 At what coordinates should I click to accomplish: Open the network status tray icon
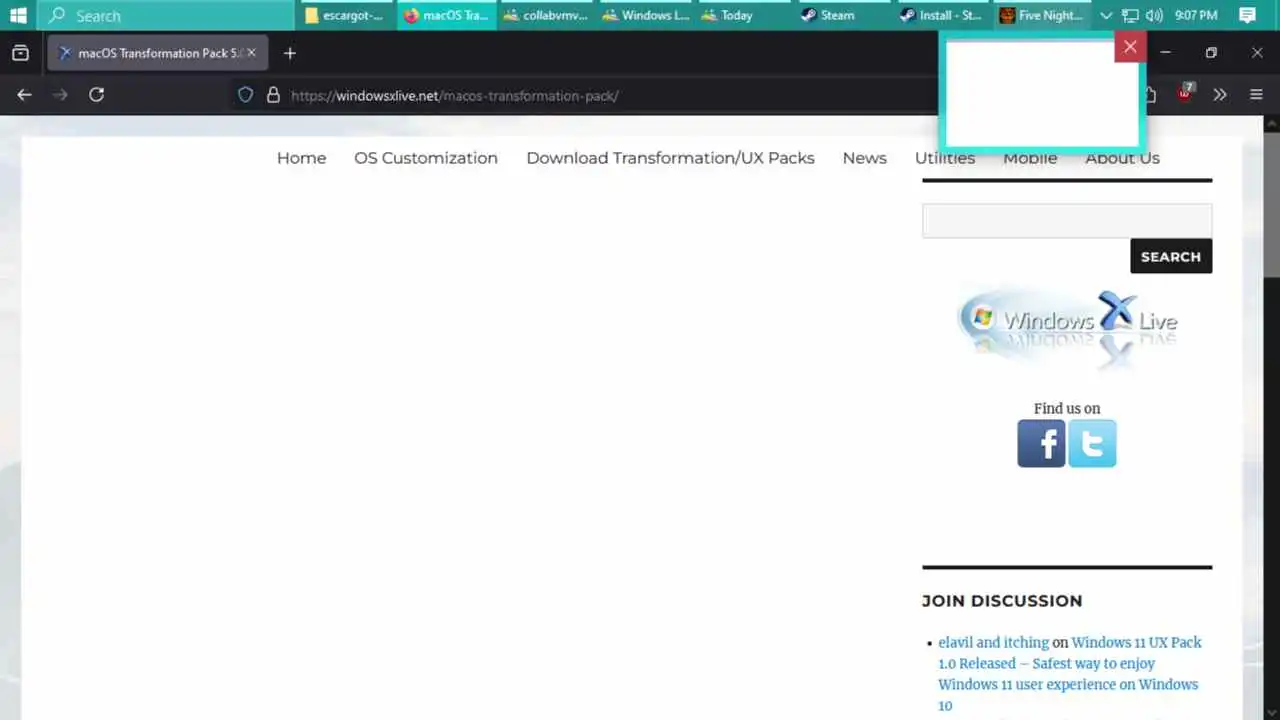1130,15
